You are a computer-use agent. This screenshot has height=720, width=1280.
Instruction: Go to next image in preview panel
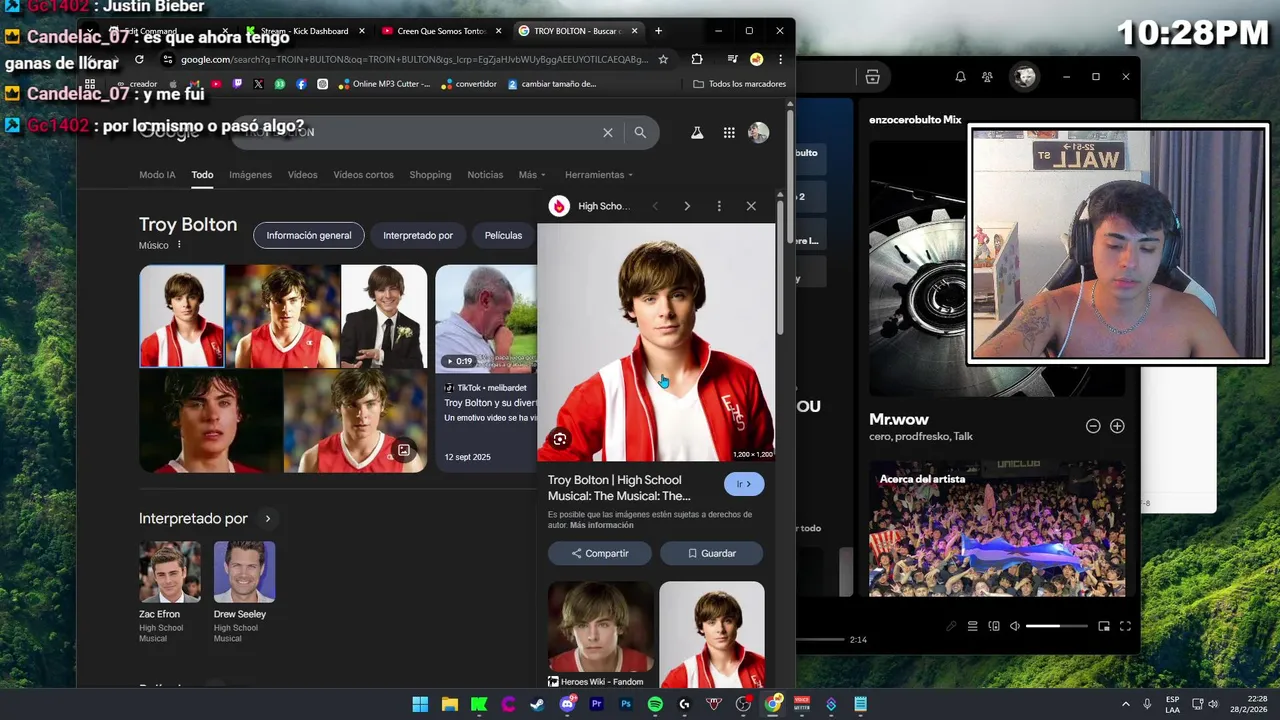point(687,206)
